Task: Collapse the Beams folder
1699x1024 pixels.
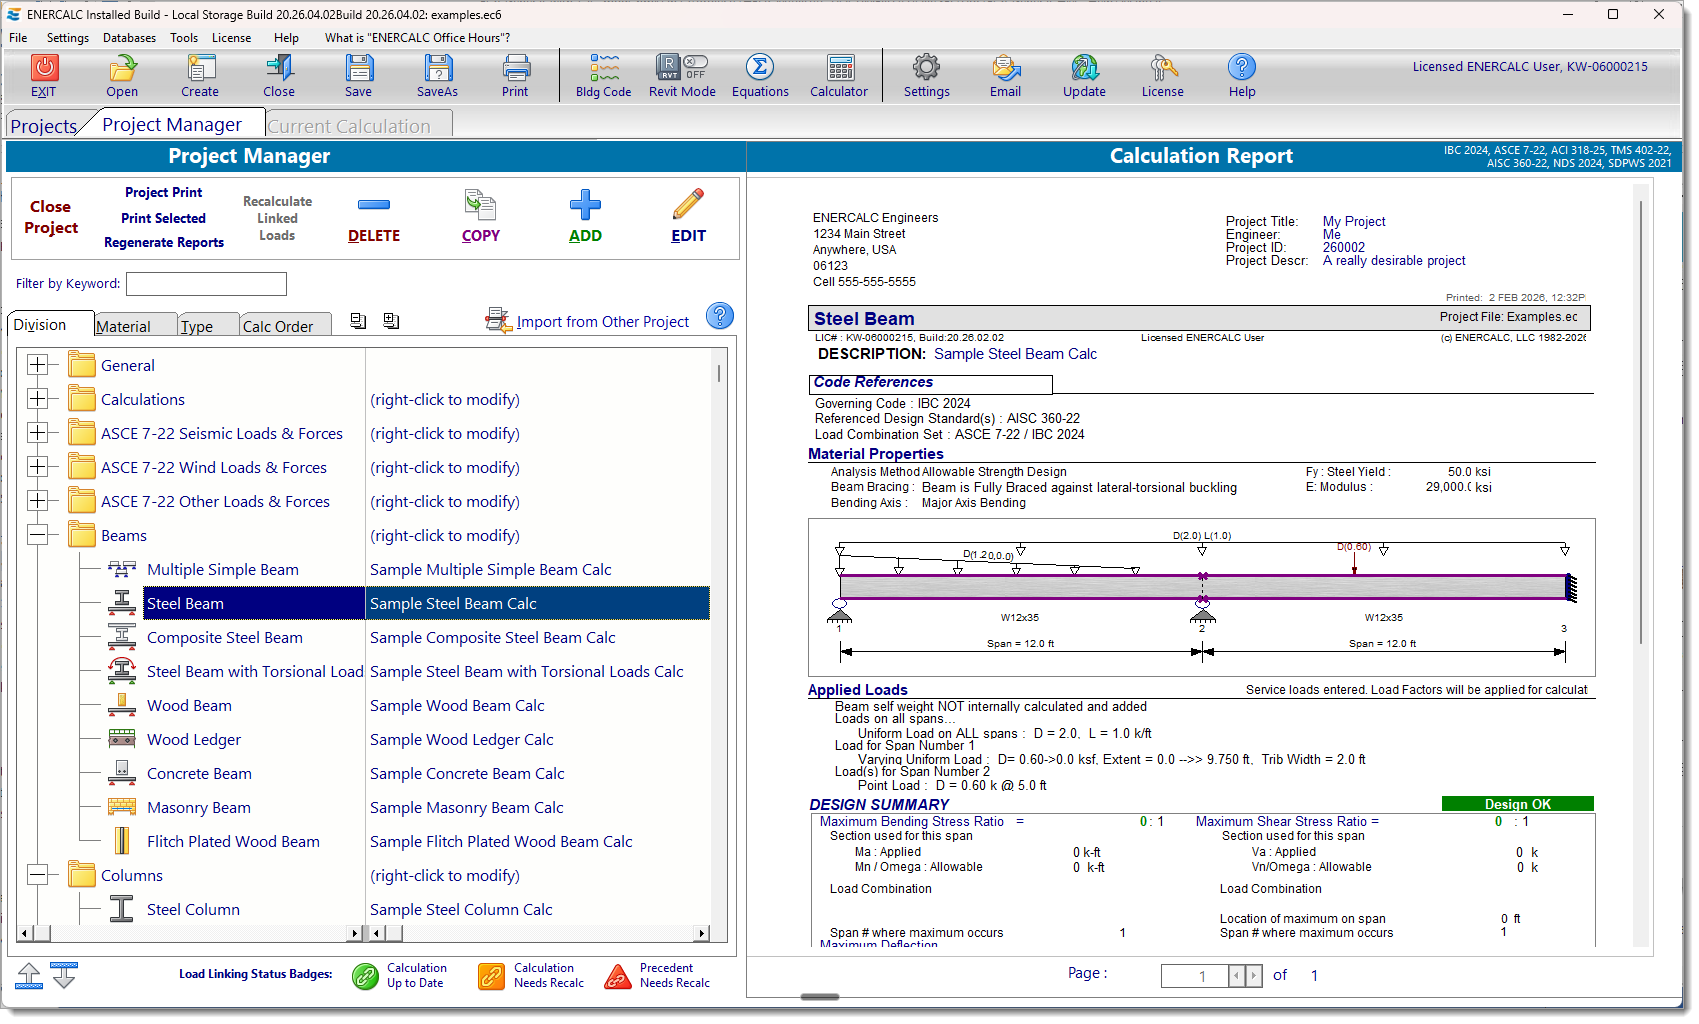Action: click(37, 535)
